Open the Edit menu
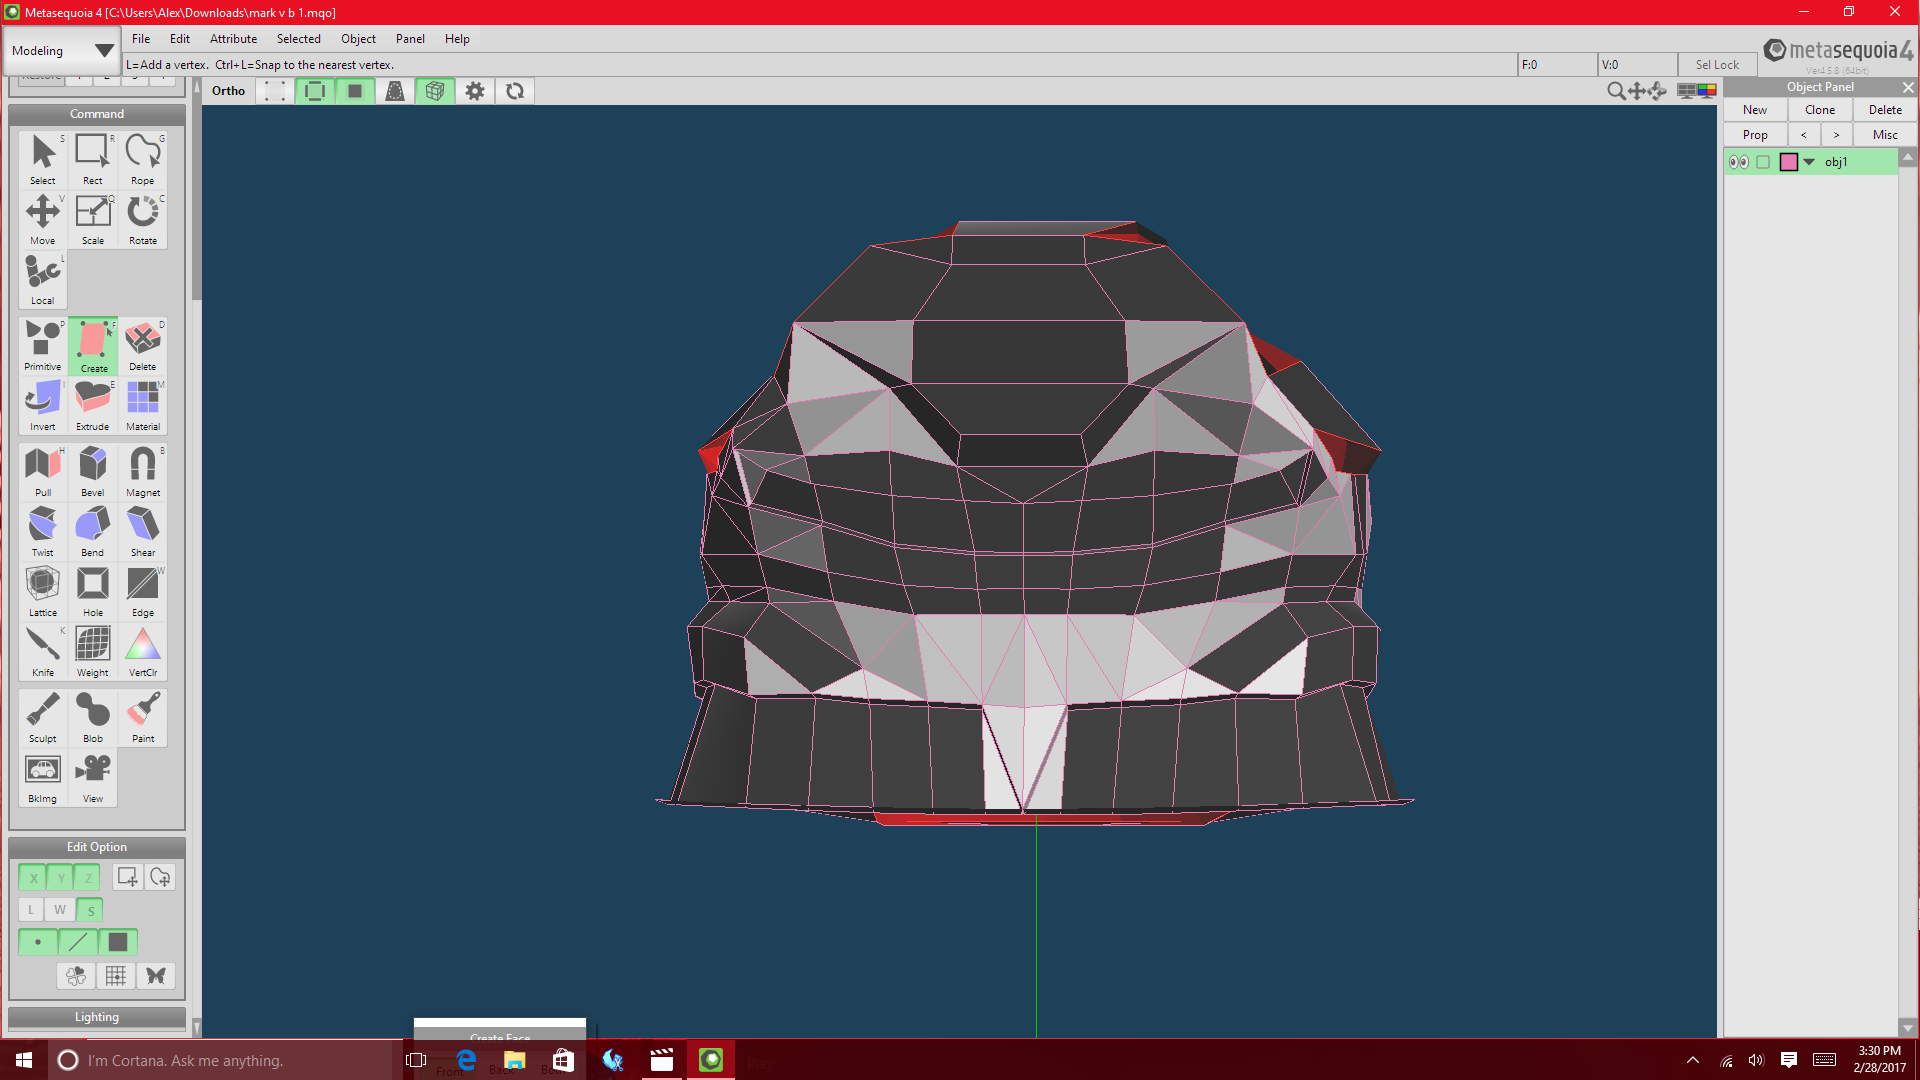This screenshot has width=1920, height=1080. 180,39
